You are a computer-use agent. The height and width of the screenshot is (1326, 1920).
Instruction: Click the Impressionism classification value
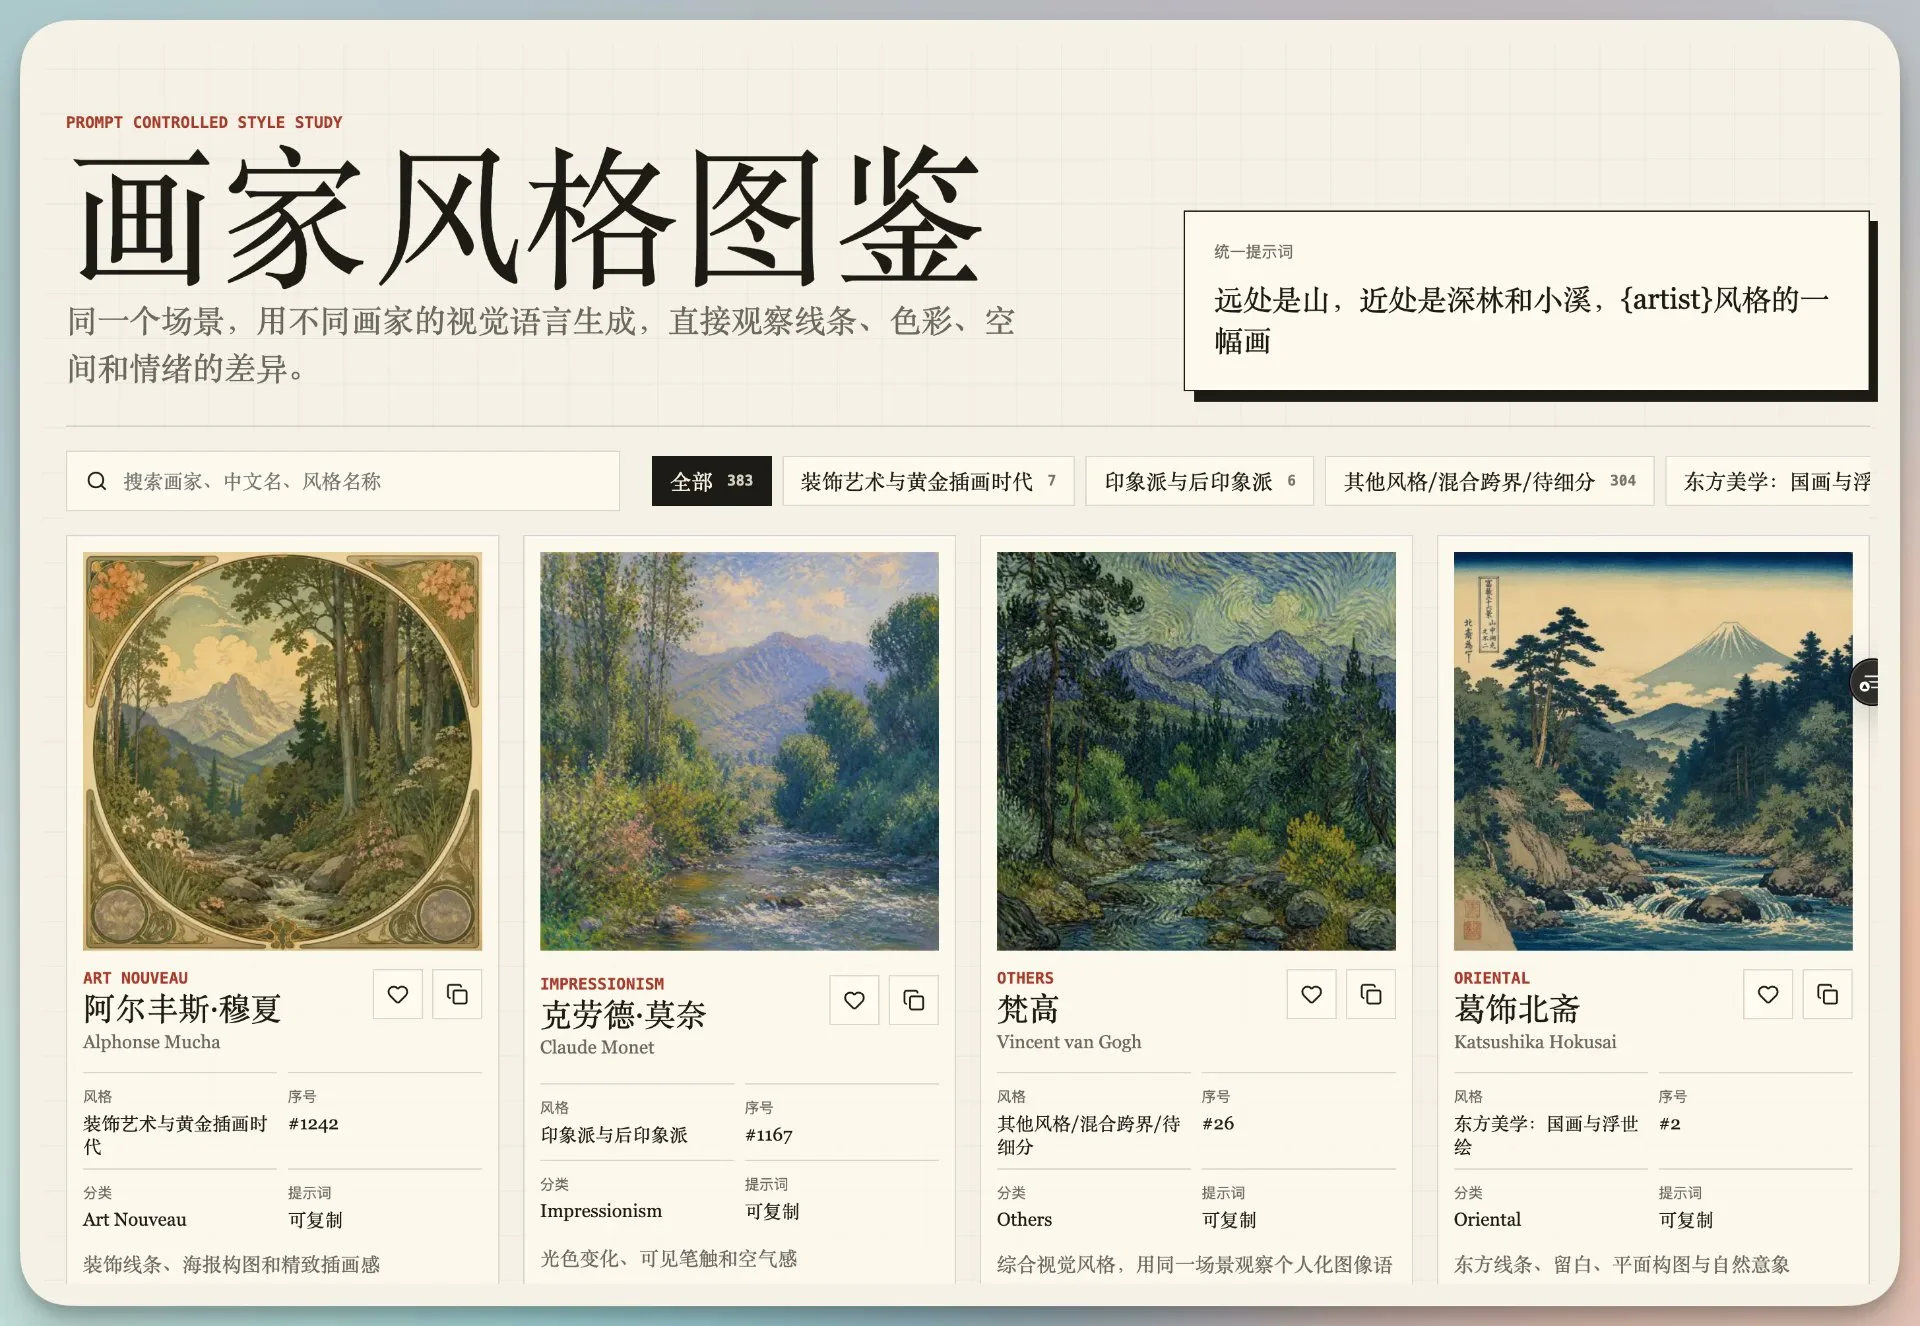[x=601, y=1211]
